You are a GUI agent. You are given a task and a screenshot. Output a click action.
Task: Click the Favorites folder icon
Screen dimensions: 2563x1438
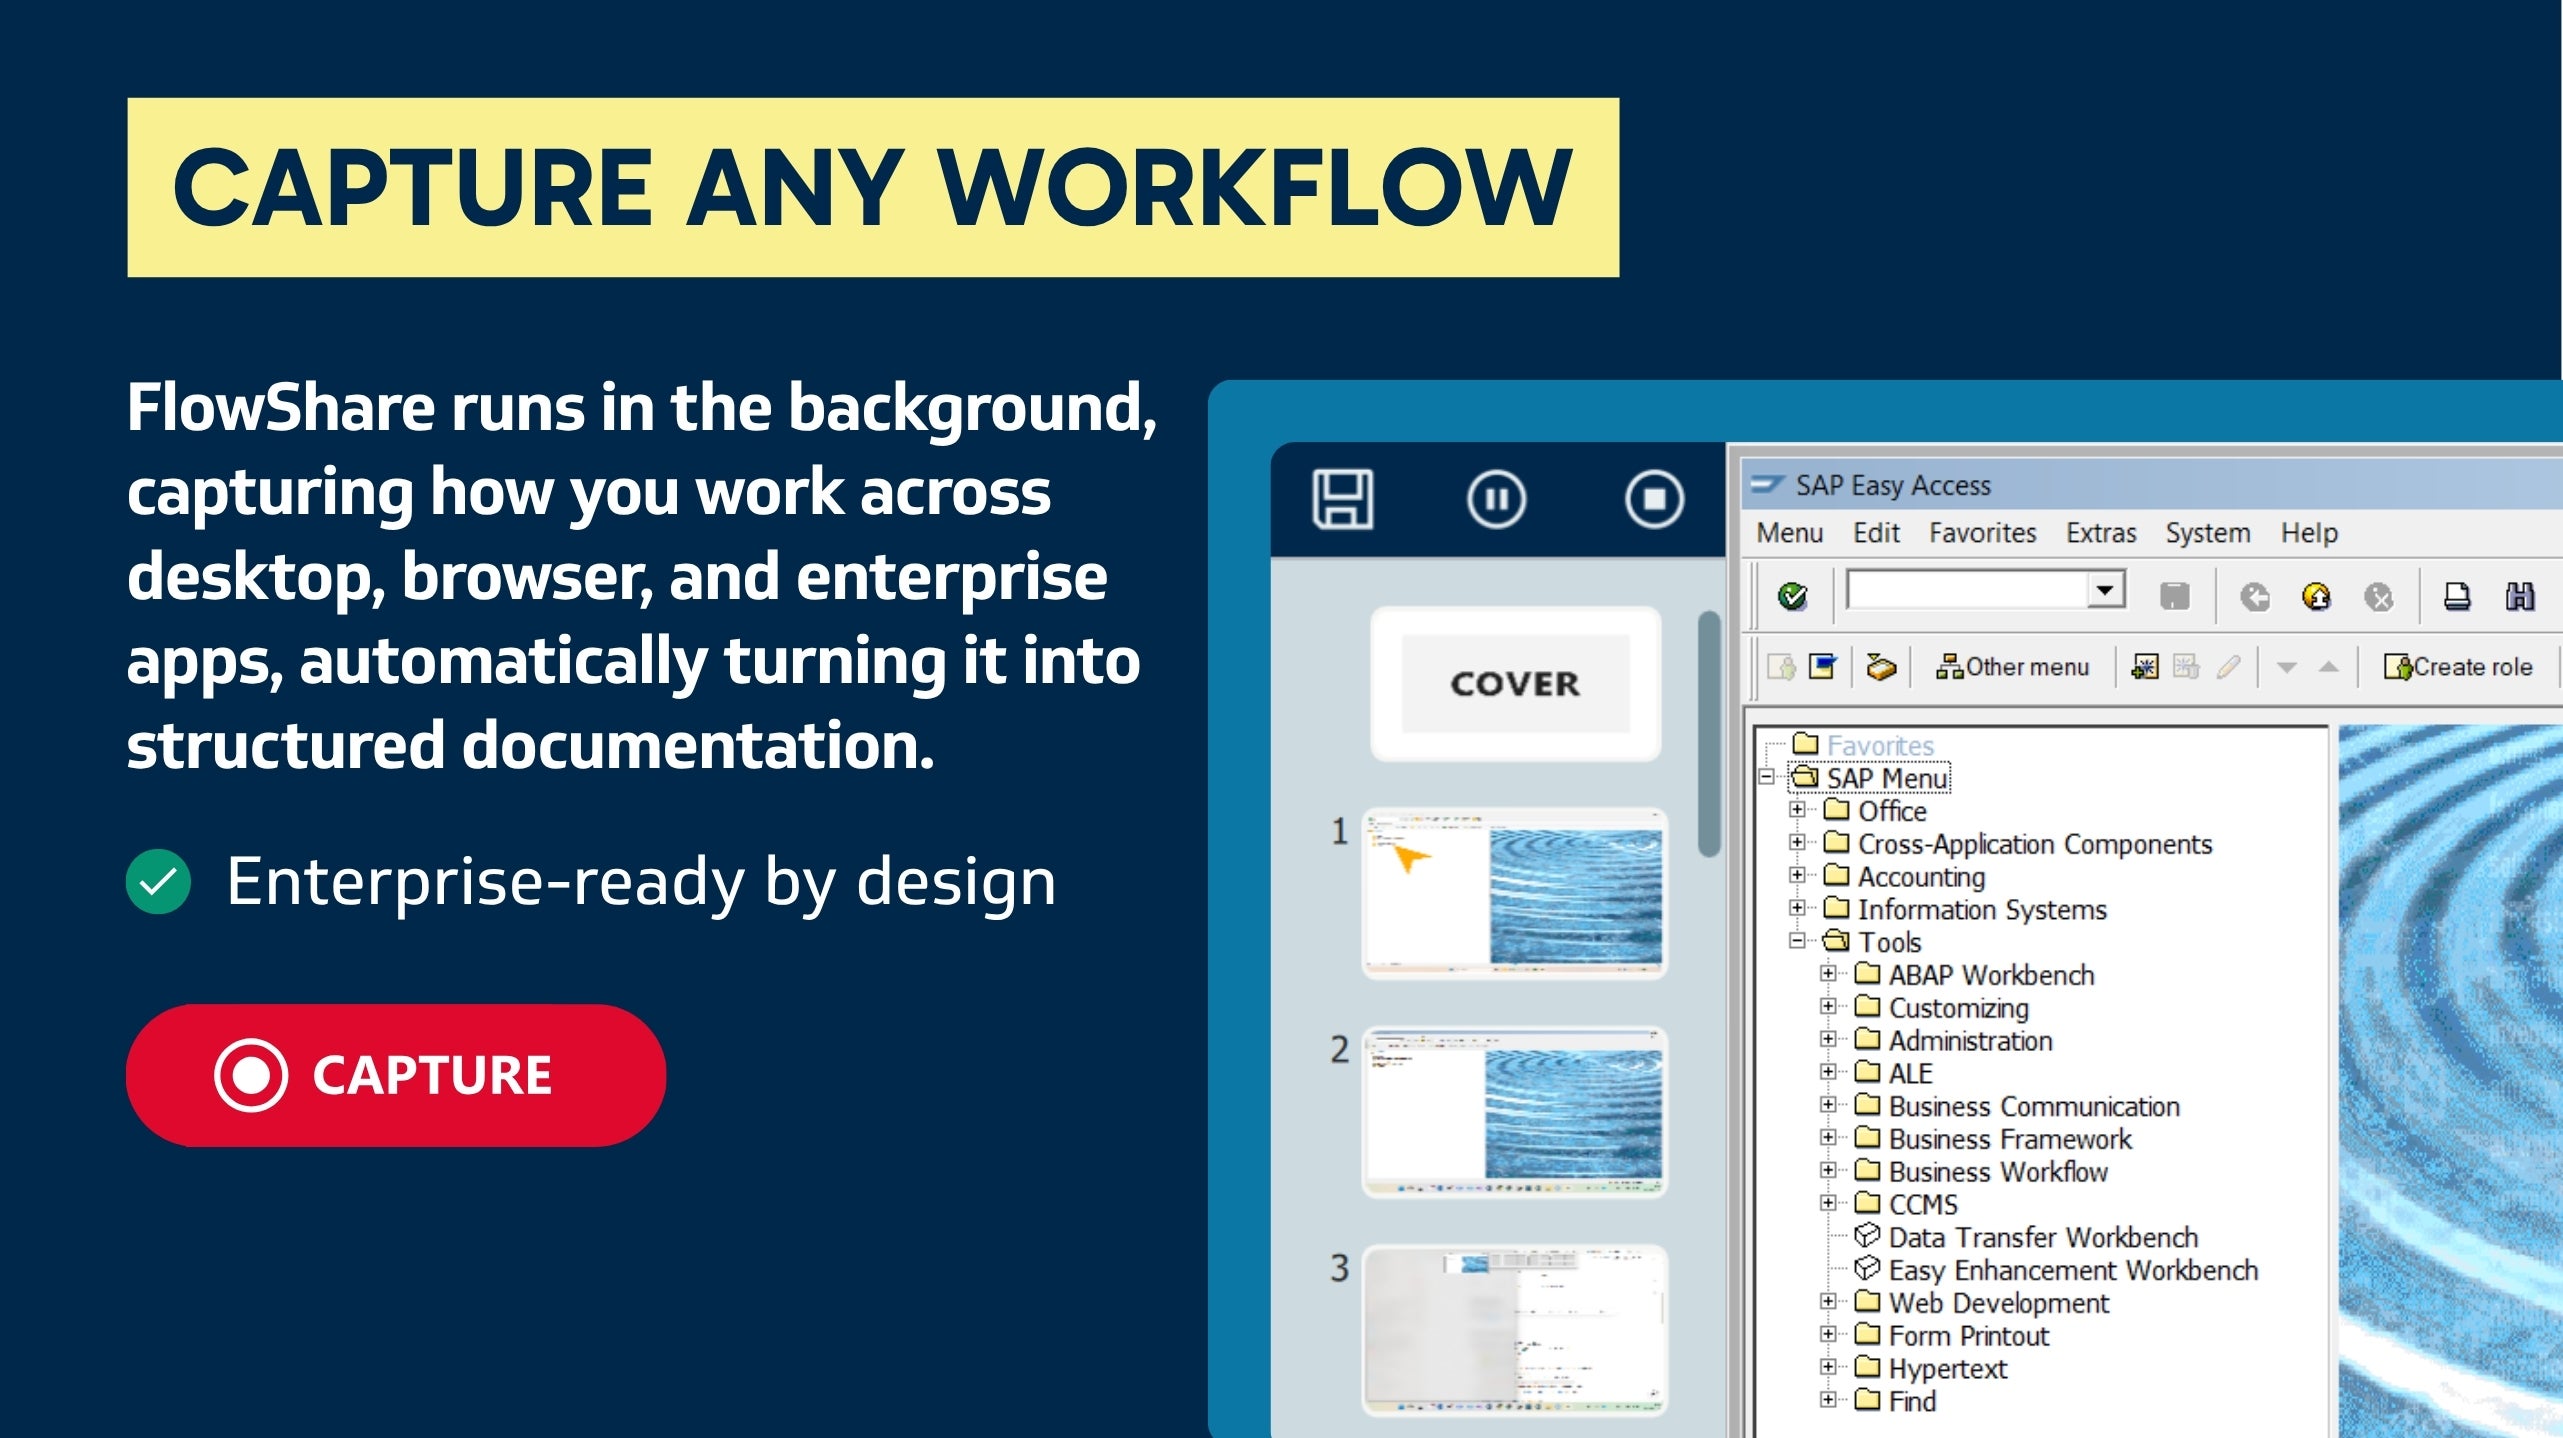1805,743
